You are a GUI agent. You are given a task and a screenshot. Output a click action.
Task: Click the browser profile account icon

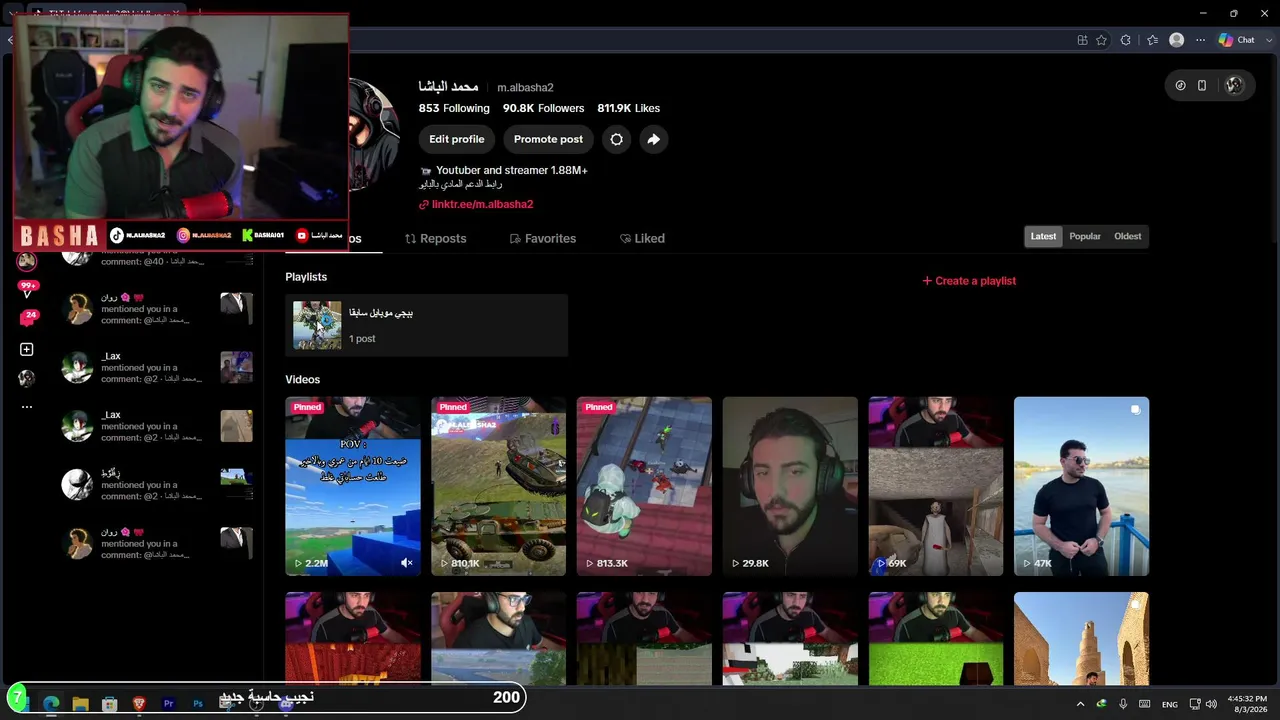click(x=1177, y=40)
